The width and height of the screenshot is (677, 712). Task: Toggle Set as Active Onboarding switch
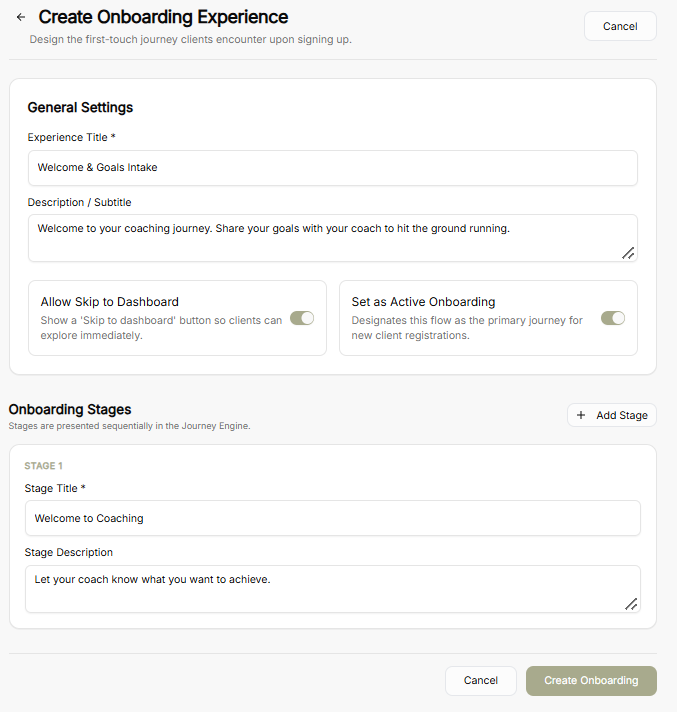pos(613,318)
